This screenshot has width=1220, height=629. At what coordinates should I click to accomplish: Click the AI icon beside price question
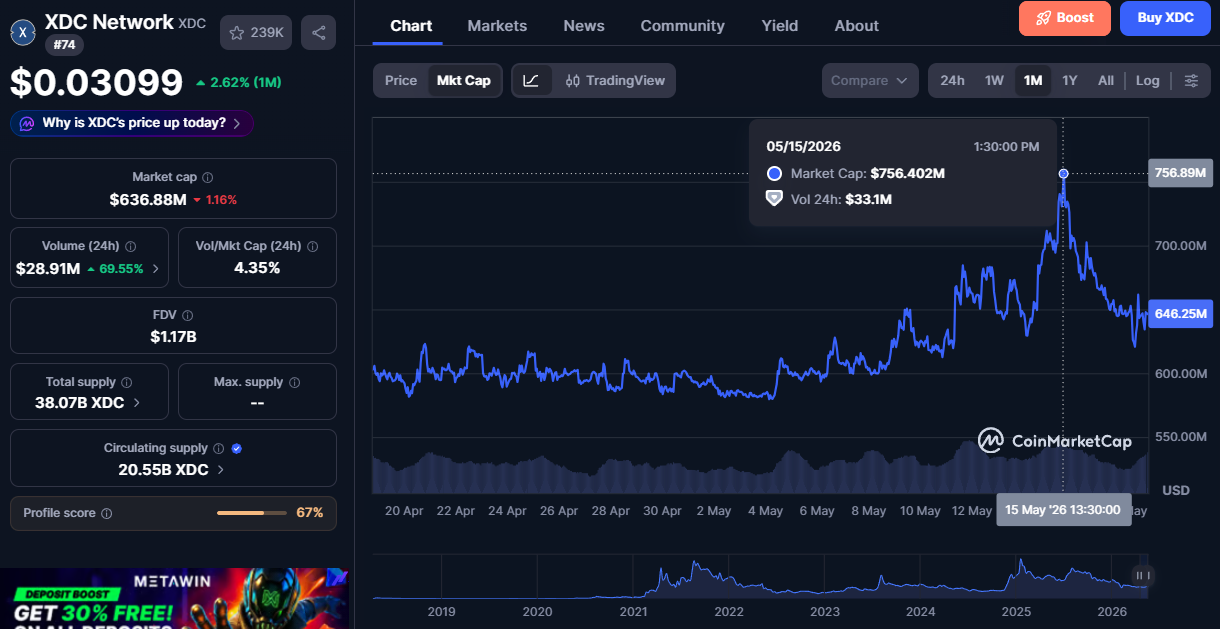26,123
